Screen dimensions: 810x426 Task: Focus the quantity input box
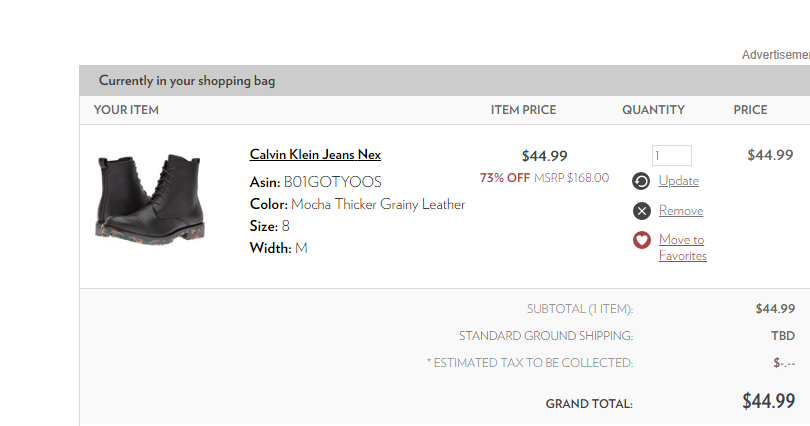672,155
